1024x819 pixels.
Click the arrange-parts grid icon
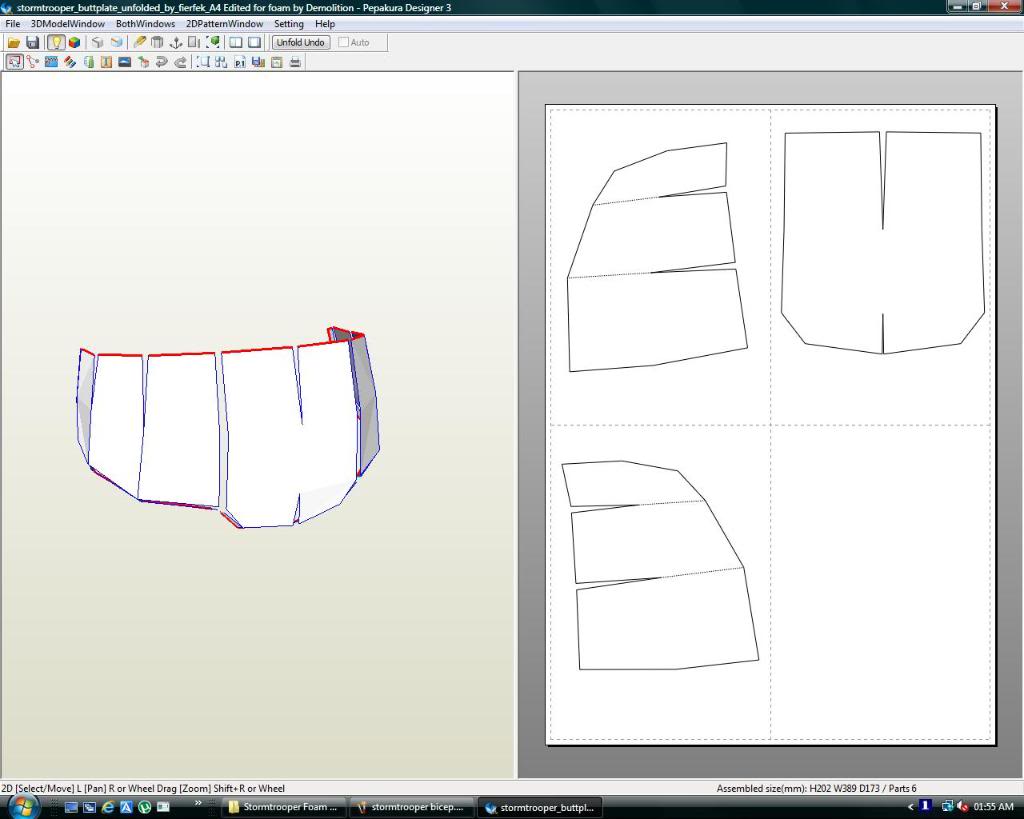coord(221,62)
